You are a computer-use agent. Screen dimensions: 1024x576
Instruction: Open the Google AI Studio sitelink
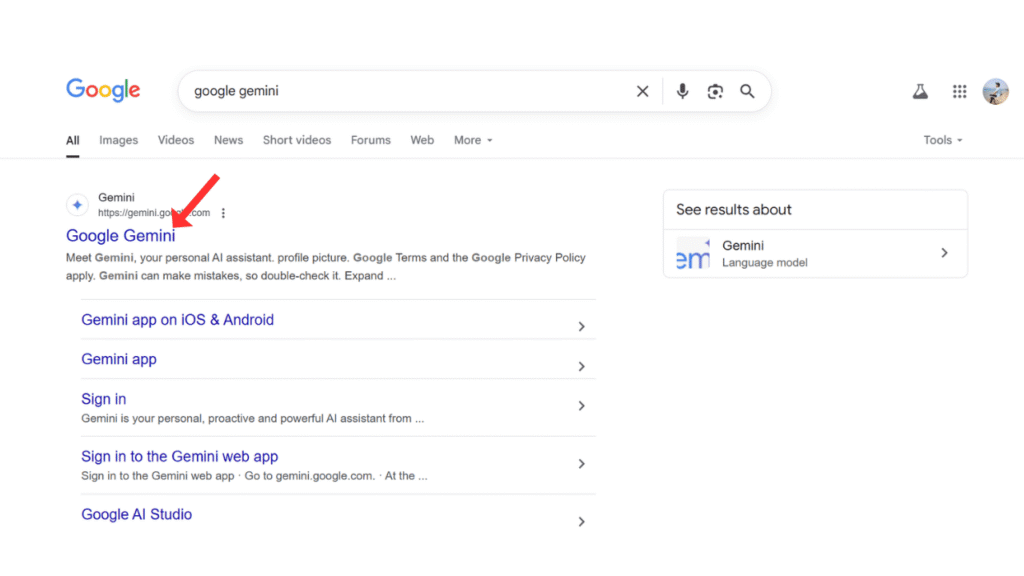(x=136, y=515)
